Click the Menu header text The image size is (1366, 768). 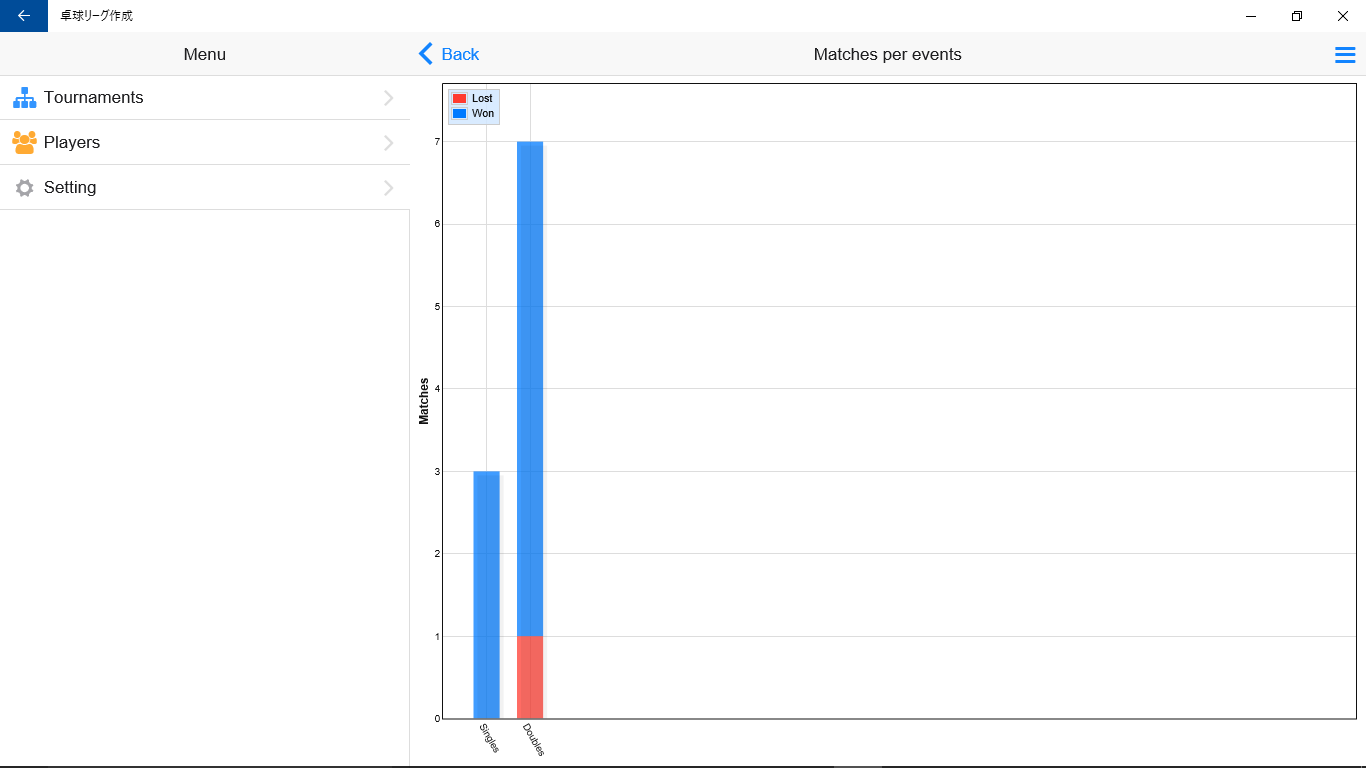click(205, 54)
